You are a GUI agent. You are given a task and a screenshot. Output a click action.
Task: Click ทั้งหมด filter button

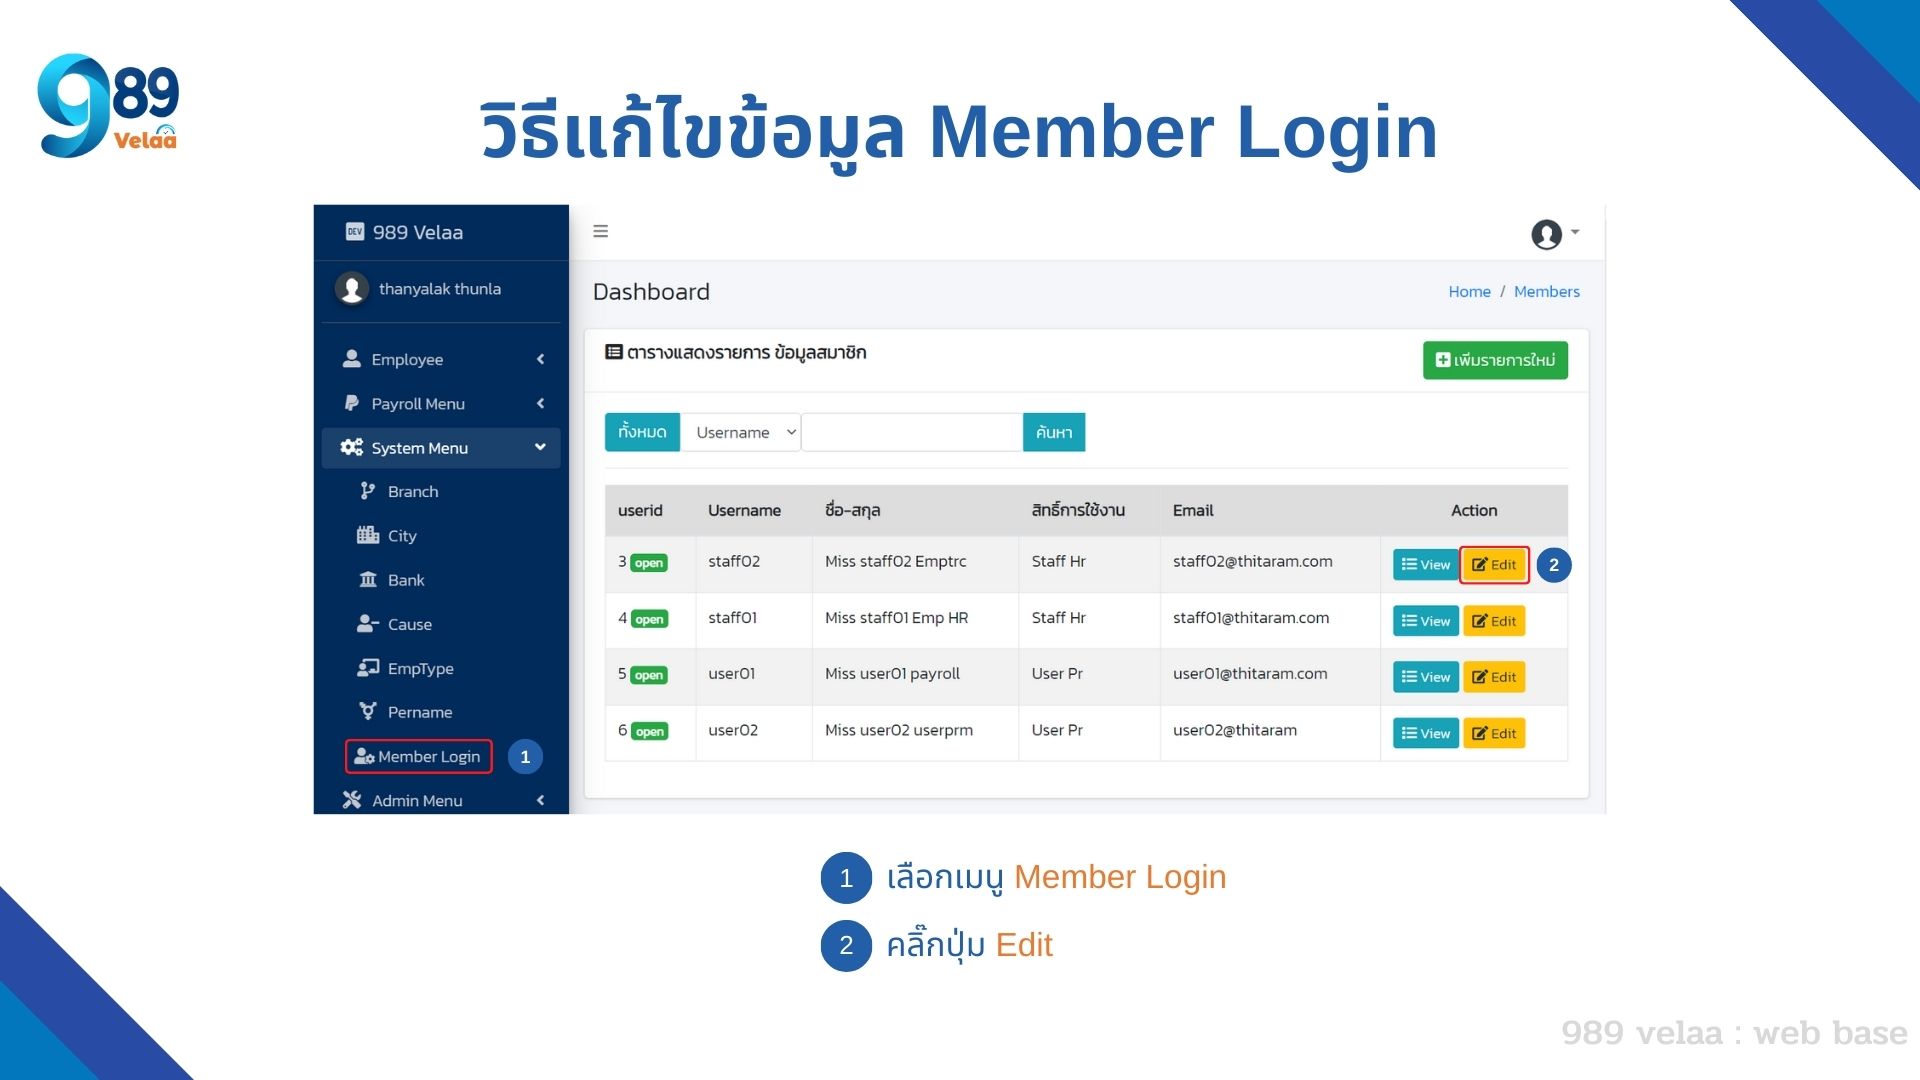coord(642,431)
